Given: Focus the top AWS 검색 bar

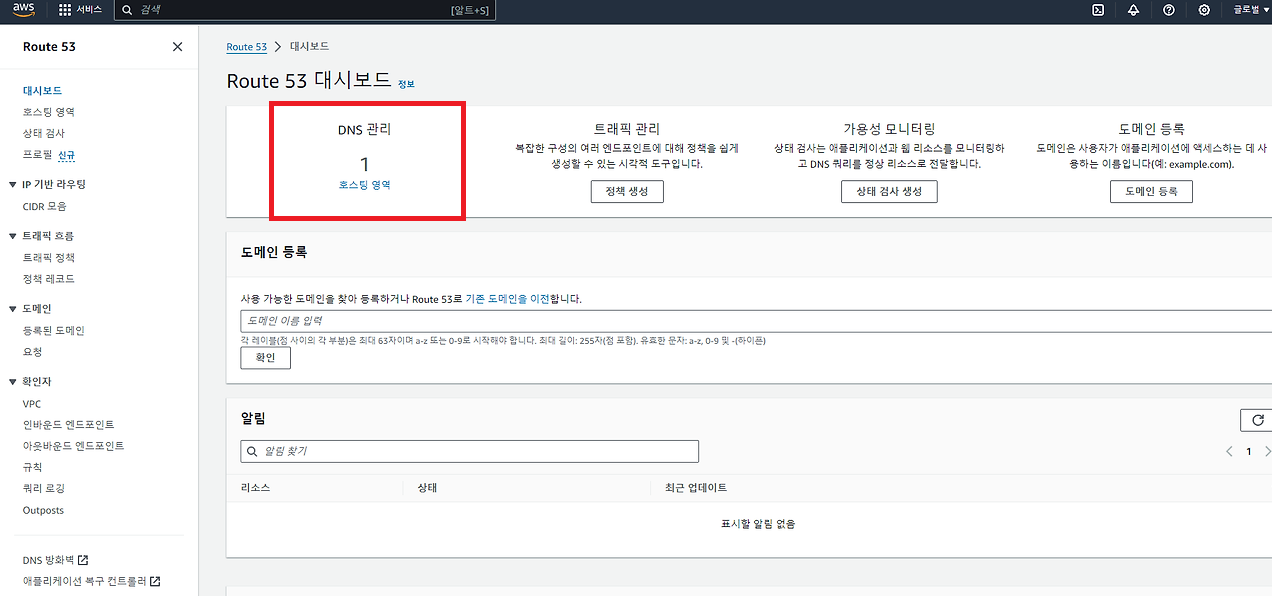Looking at the screenshot, I should (304, 10).
